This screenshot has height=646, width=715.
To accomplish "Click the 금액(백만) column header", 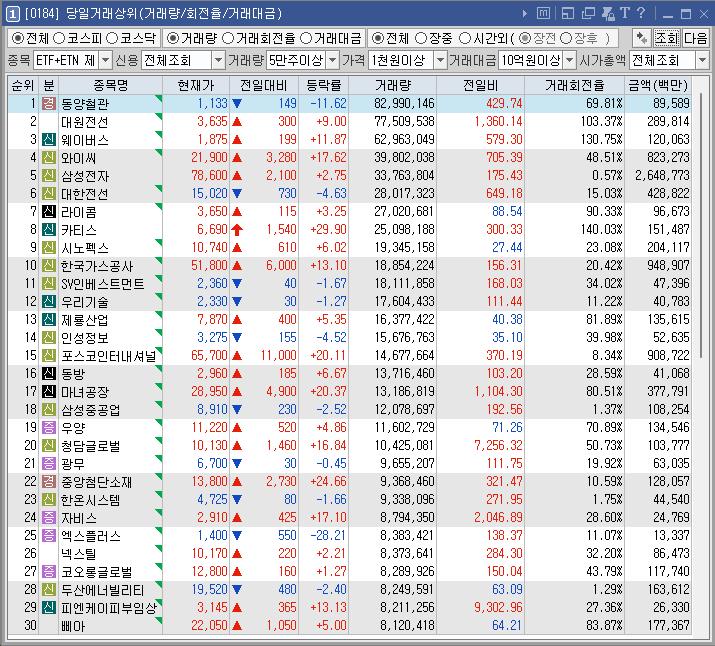I will point(658,85).
